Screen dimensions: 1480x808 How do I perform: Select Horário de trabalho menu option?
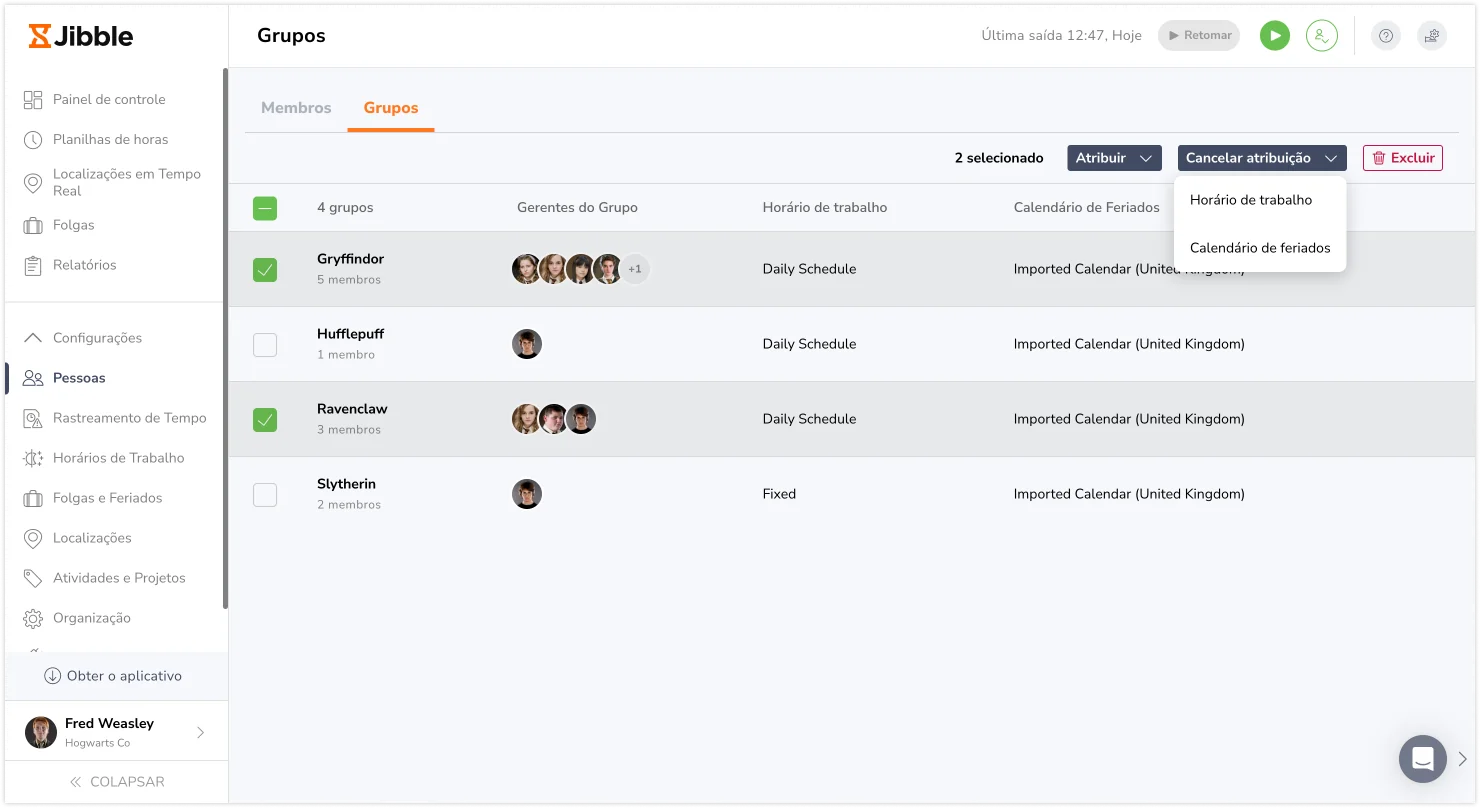(1260, 200)
